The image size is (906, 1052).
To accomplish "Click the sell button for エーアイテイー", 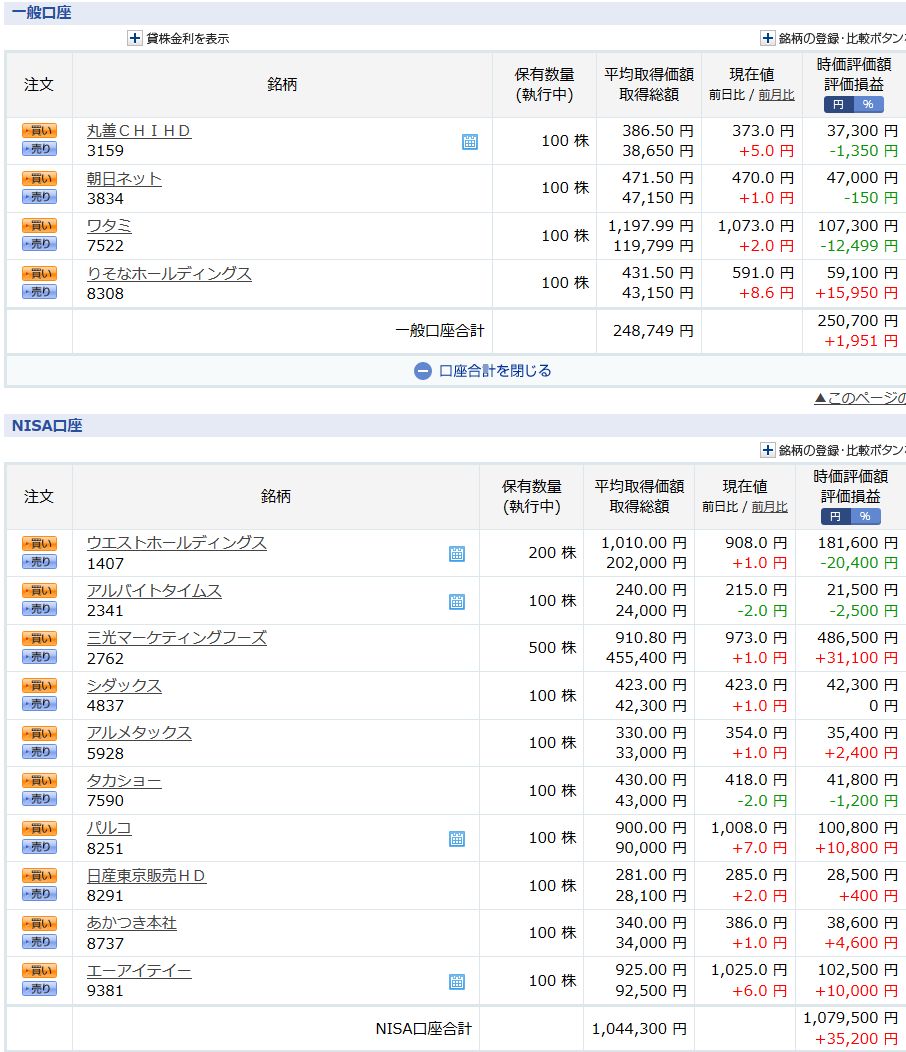I will click(39, 989).
